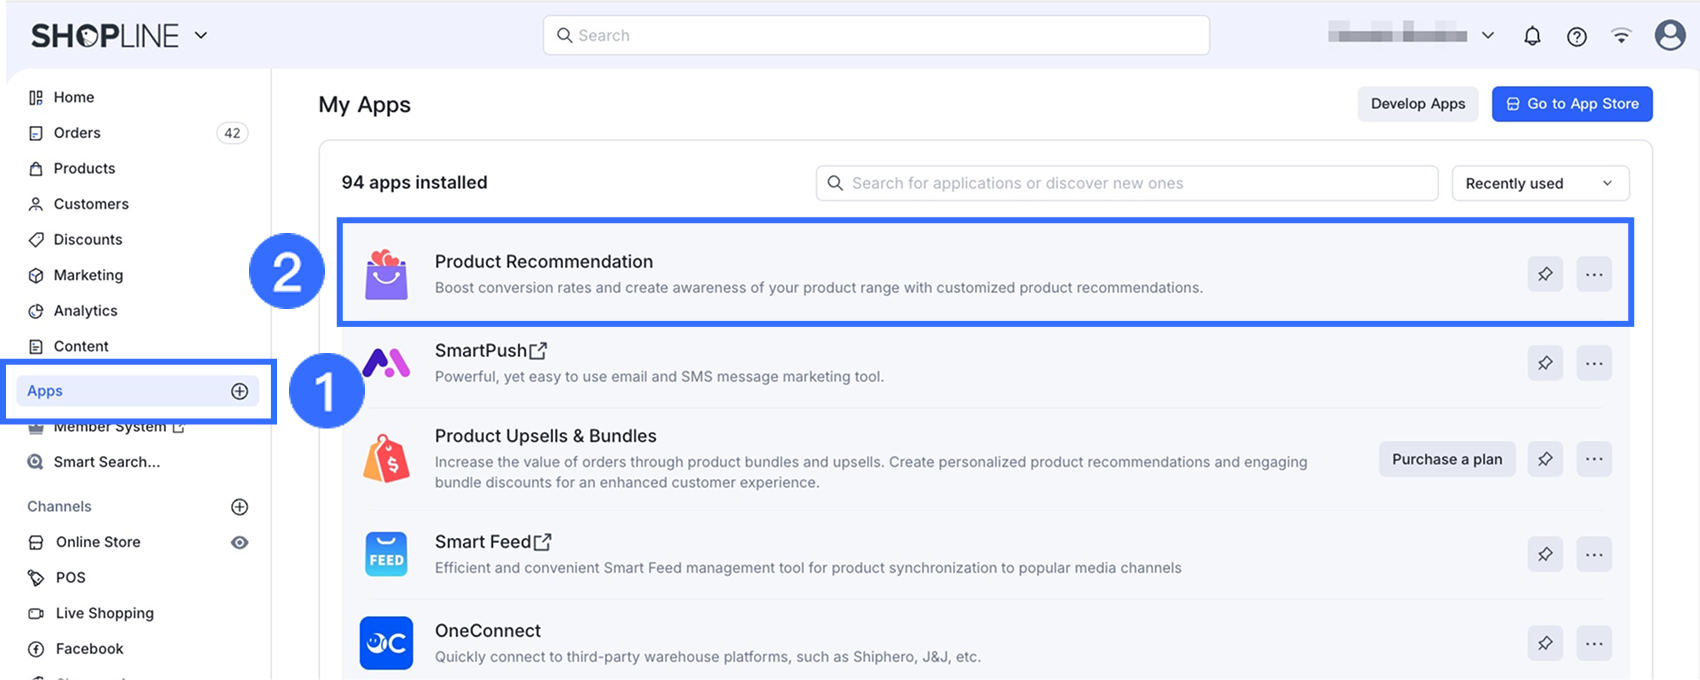Click the Purchase a plan button
The height and width of the screenshot is (680, 1700).
click(x=1447, y=459)
